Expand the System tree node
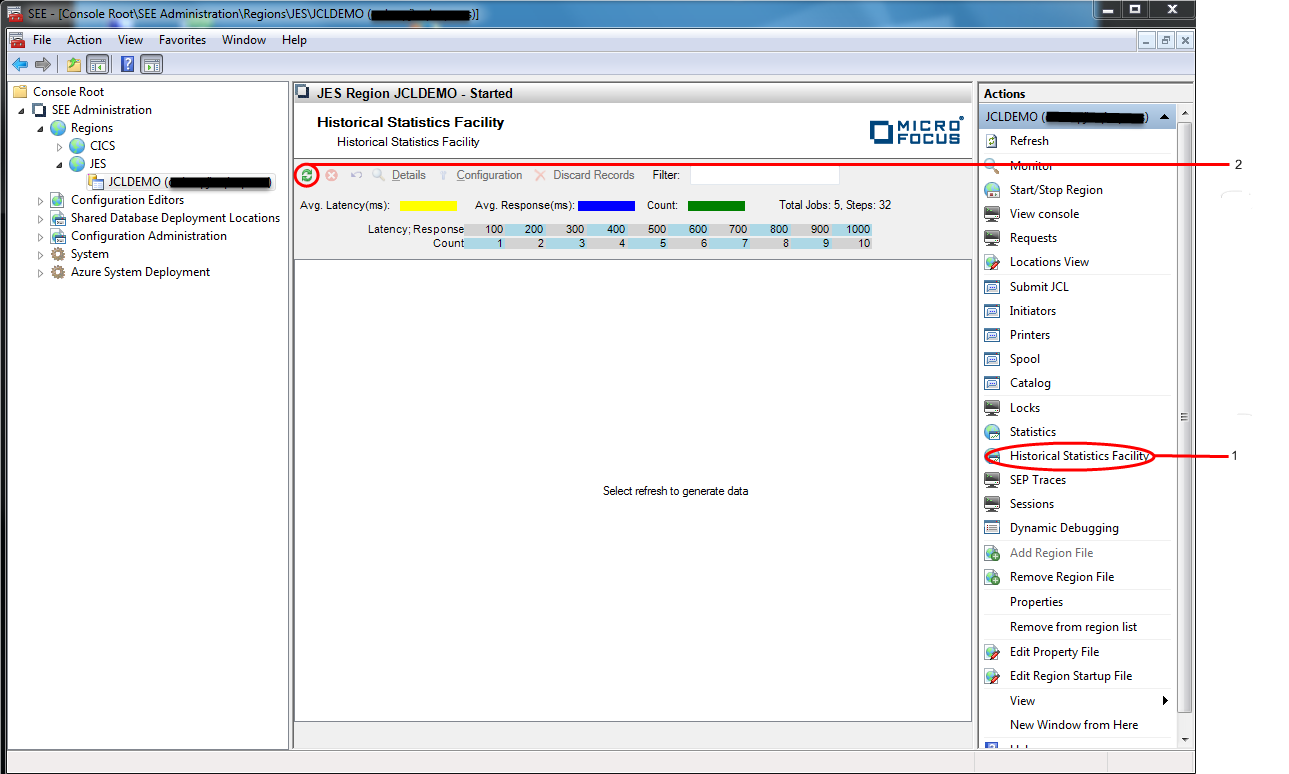Screen dimensions: 1289x774 pos(41,254)
